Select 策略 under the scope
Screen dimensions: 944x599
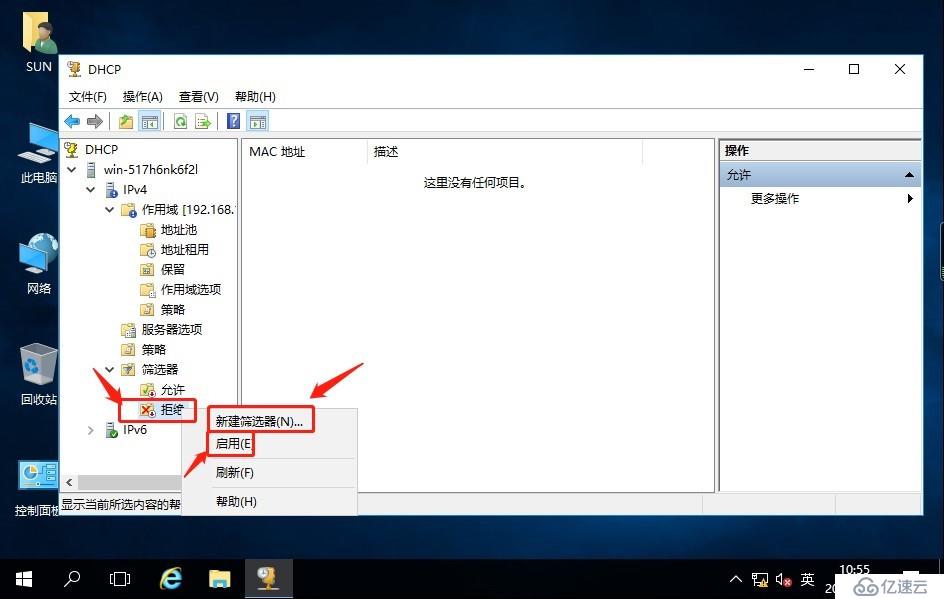coord(173,309)
